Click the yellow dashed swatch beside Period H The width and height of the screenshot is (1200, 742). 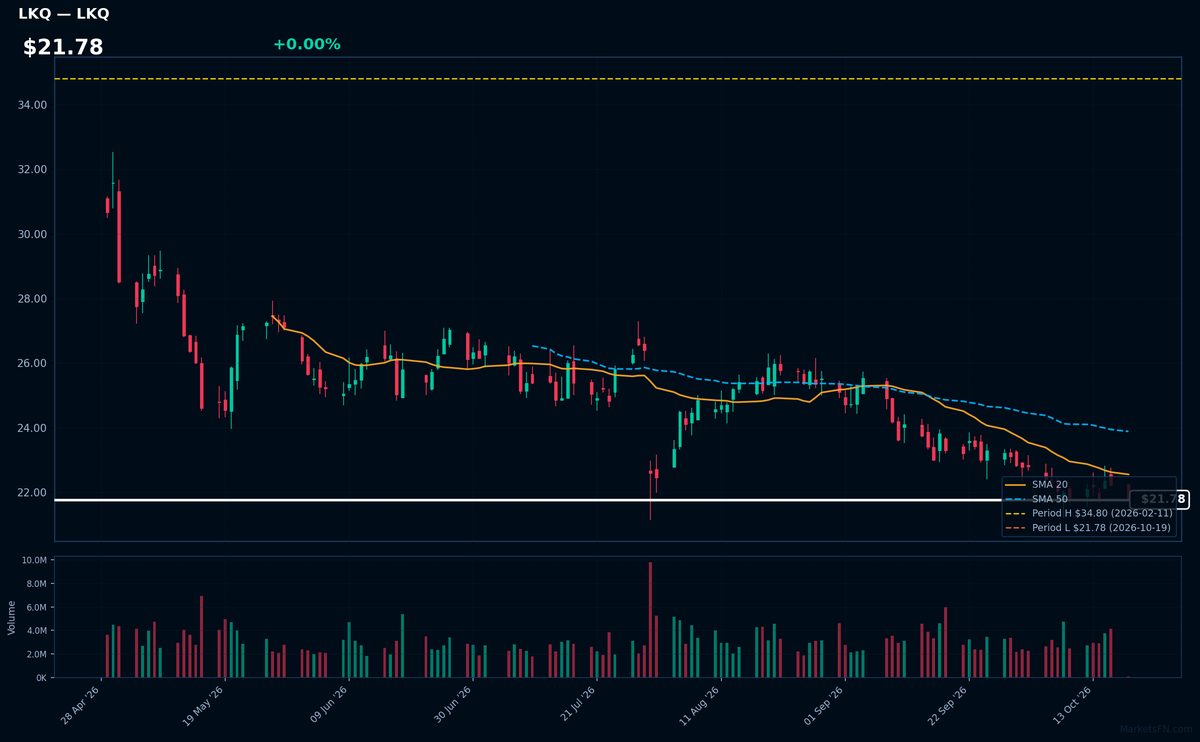pos(1016,513)
